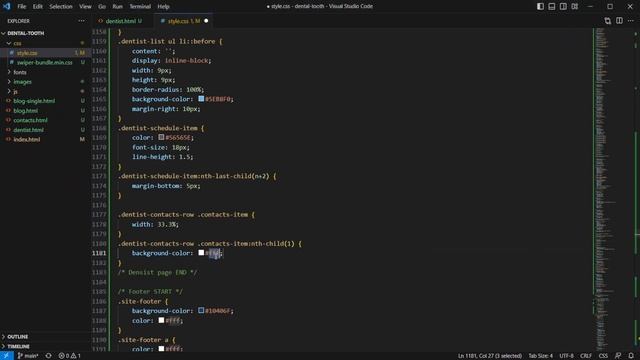Expand the fonts folder

tap(20, 72)
